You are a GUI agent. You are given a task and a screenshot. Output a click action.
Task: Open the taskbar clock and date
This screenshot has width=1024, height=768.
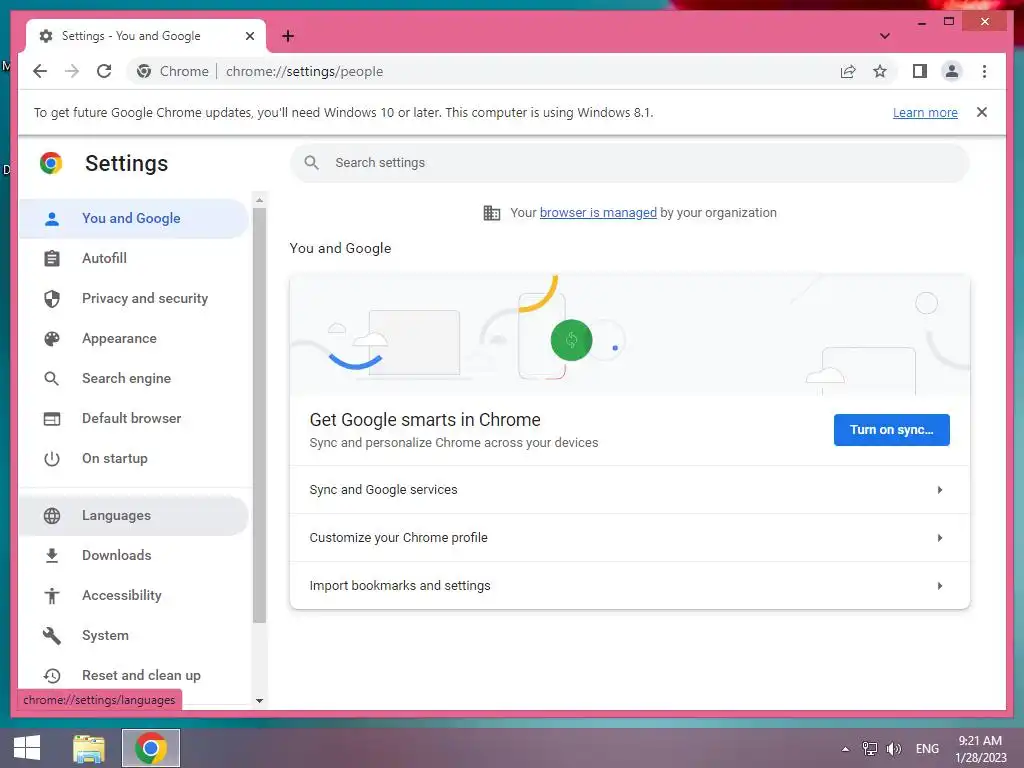980,749
